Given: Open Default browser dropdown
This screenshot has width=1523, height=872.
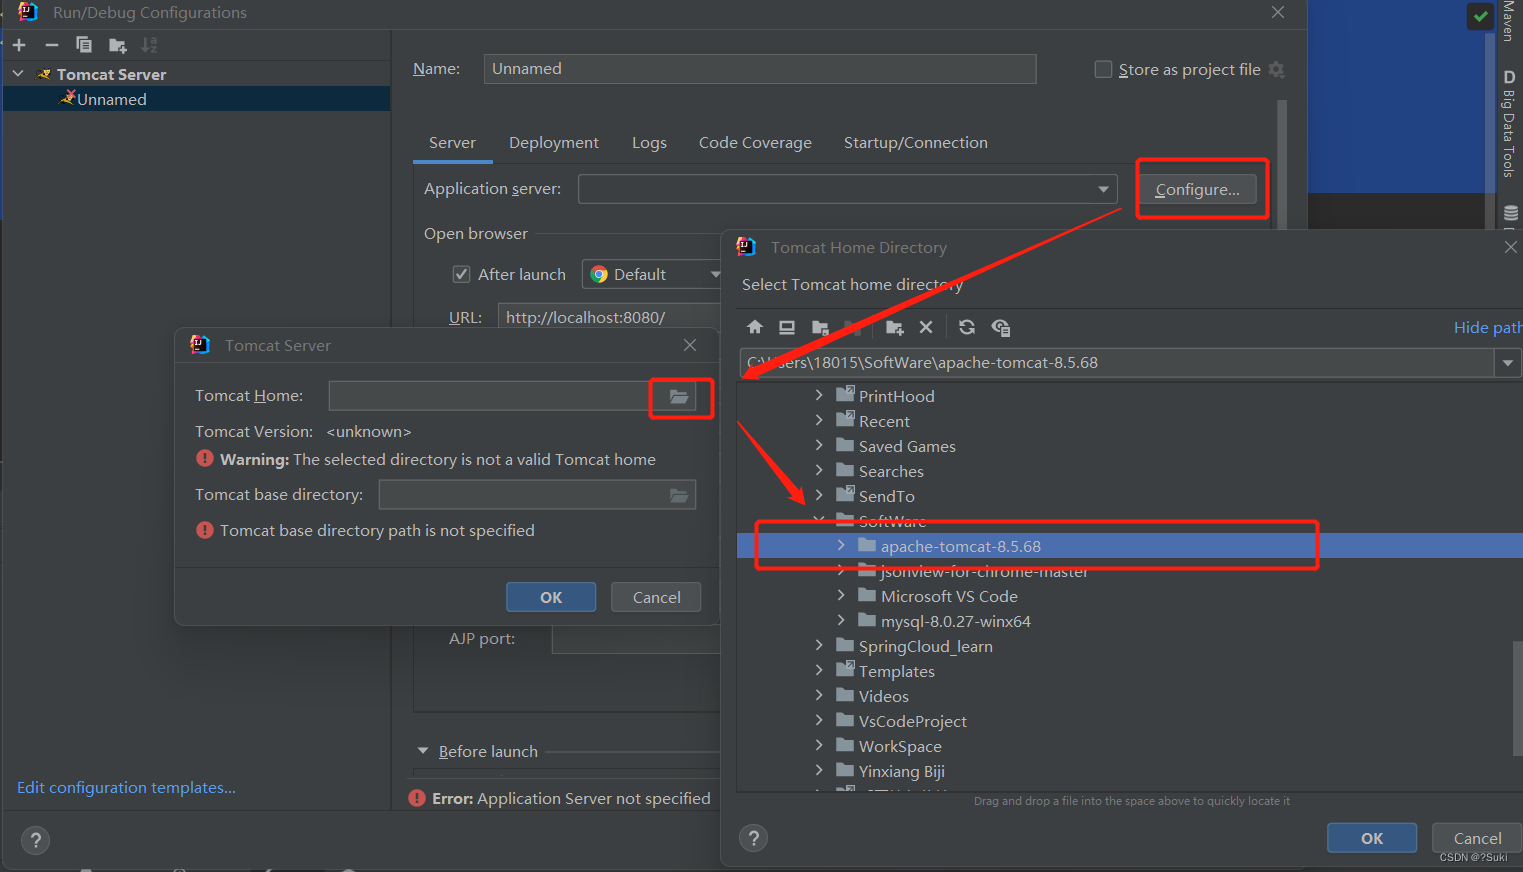Looking at the screenshot, I should (714, 274).
